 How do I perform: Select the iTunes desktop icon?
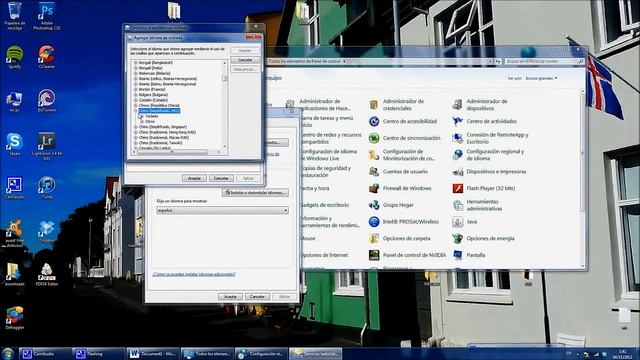[x=47, y=188]
